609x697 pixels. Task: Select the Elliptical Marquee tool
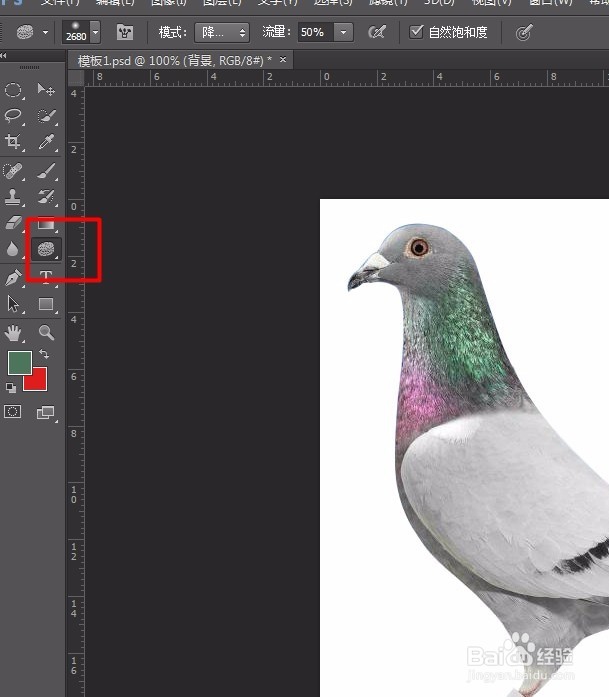point(13,90)
